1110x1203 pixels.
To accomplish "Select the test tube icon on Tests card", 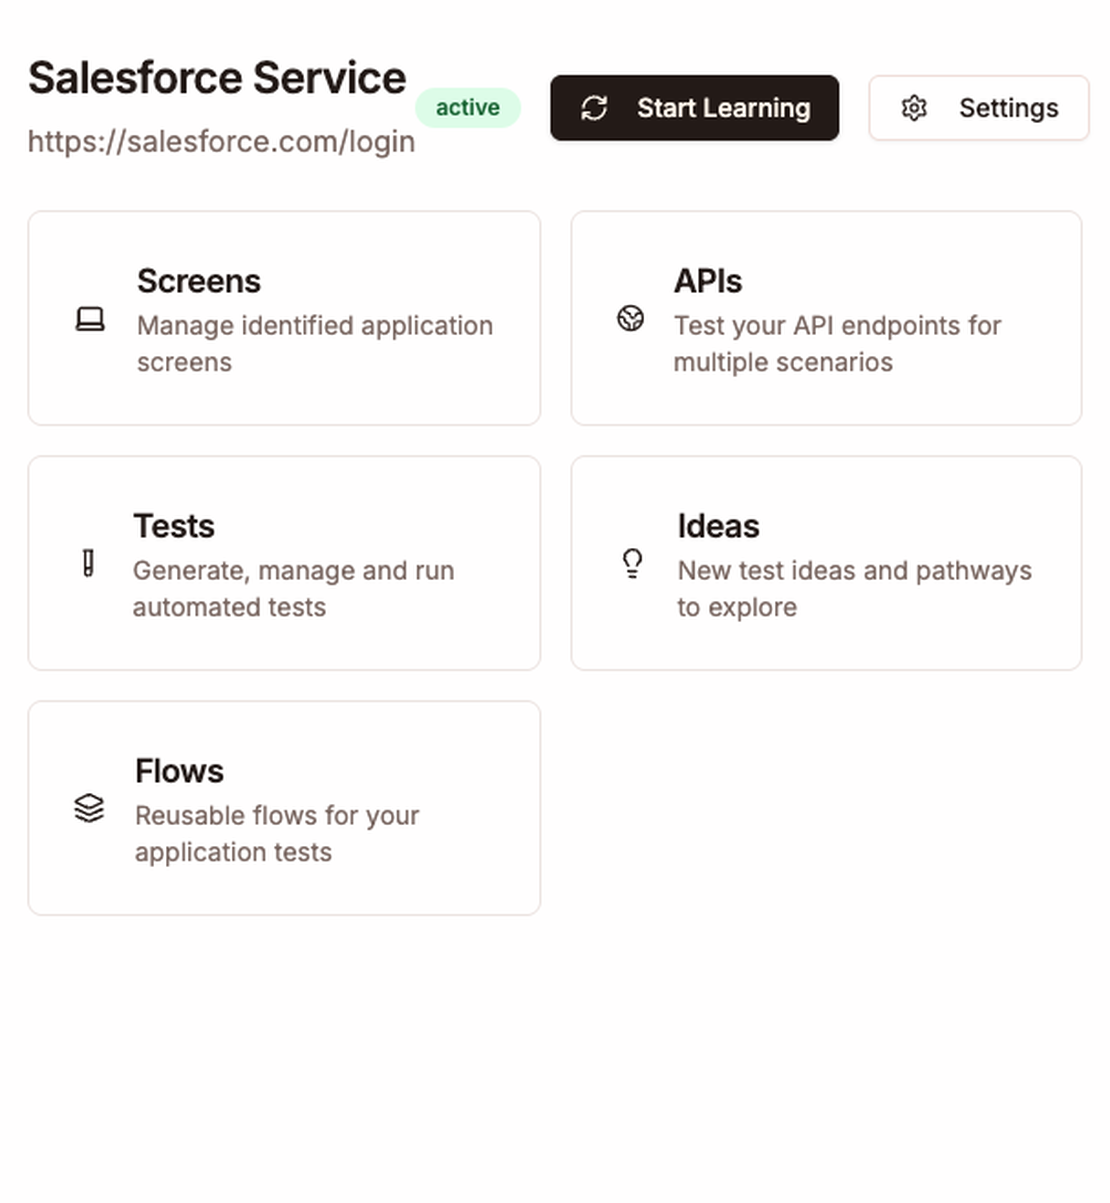I will [x=90, y=564].
